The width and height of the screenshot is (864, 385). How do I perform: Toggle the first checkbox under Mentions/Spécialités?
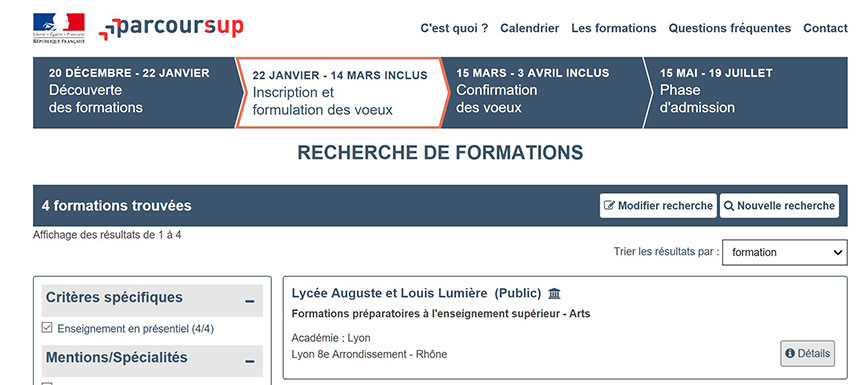coord(47,384)
